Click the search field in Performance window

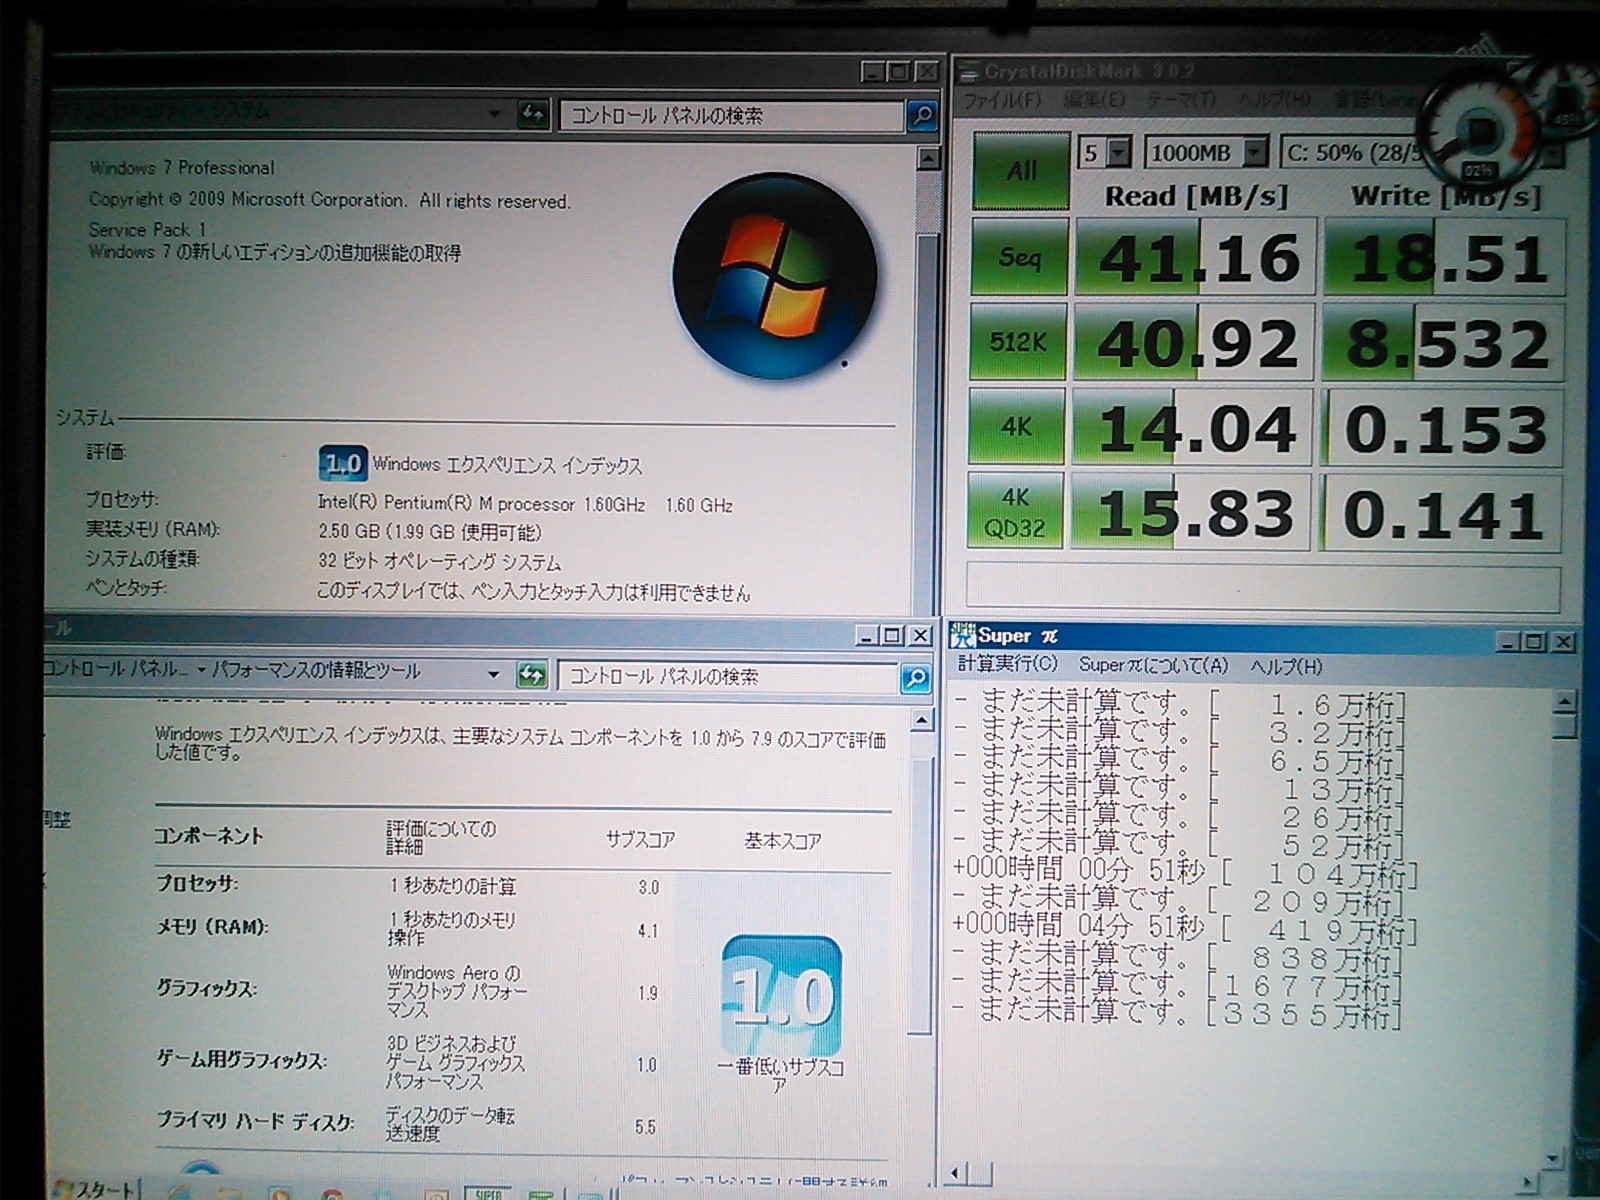729,677
